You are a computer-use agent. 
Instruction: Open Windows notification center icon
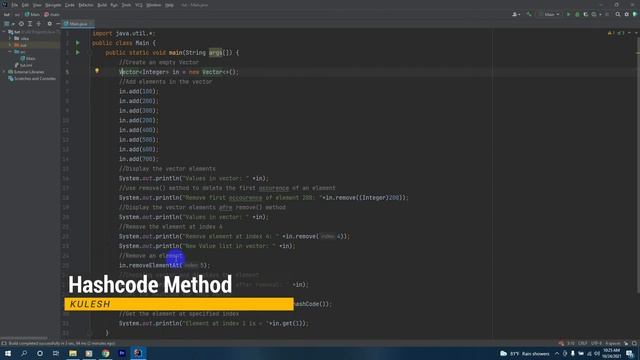pyautogui.click(x=630, y=353)
